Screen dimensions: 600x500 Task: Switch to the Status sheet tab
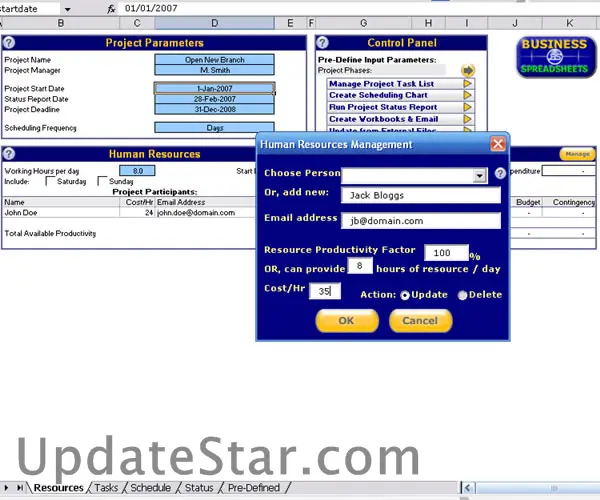click(199, 488)
